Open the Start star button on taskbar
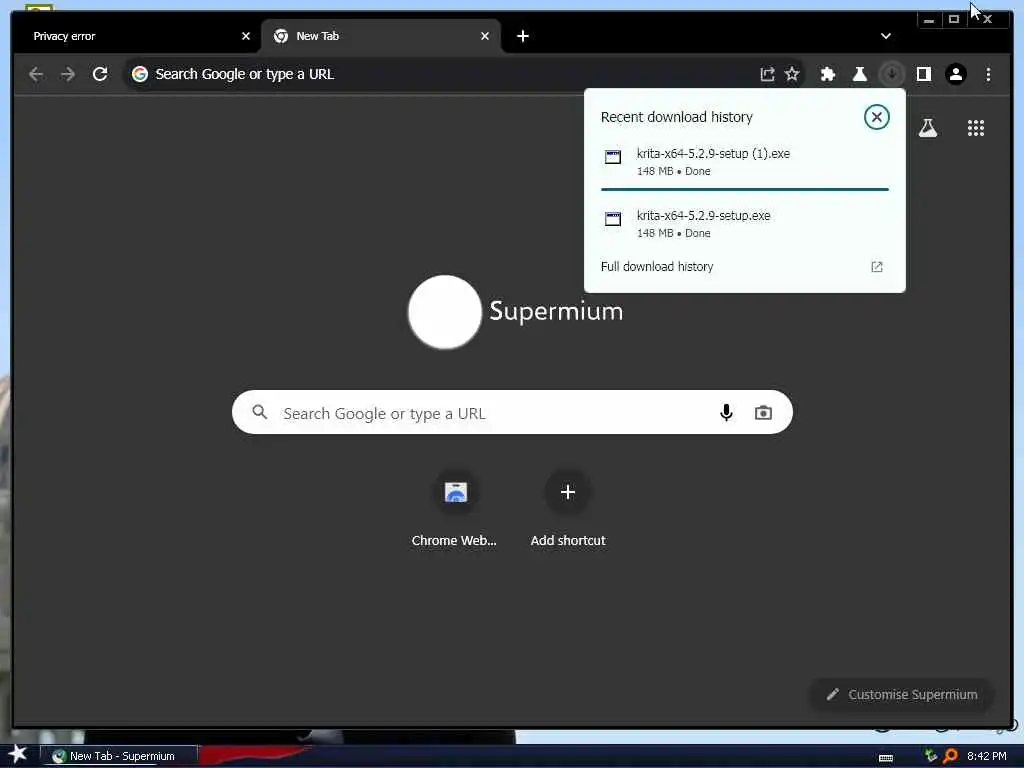 tap(17, 755)
